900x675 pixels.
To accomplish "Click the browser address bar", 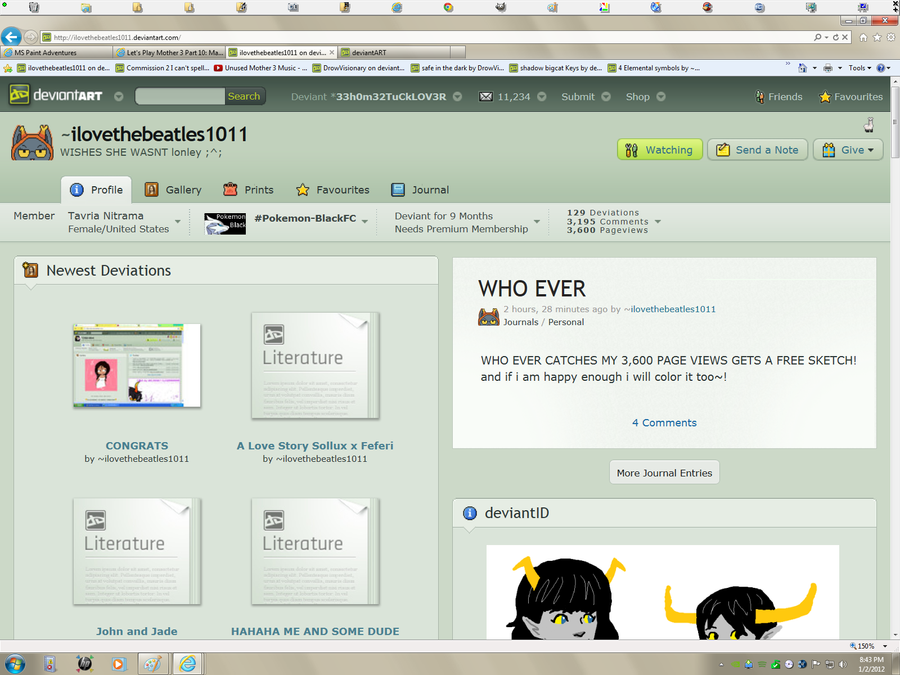I will coord(425,37).
